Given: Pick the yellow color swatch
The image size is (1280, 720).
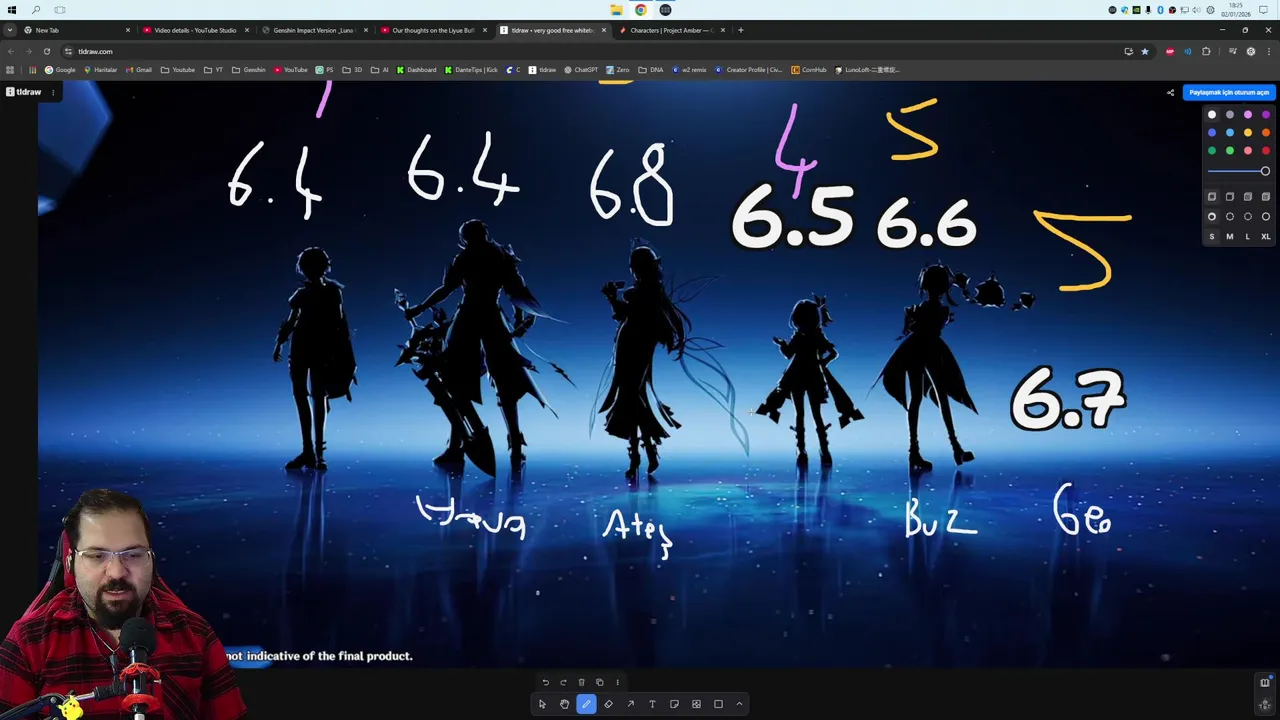Looking at the screenshot, I should point(1248,133).
